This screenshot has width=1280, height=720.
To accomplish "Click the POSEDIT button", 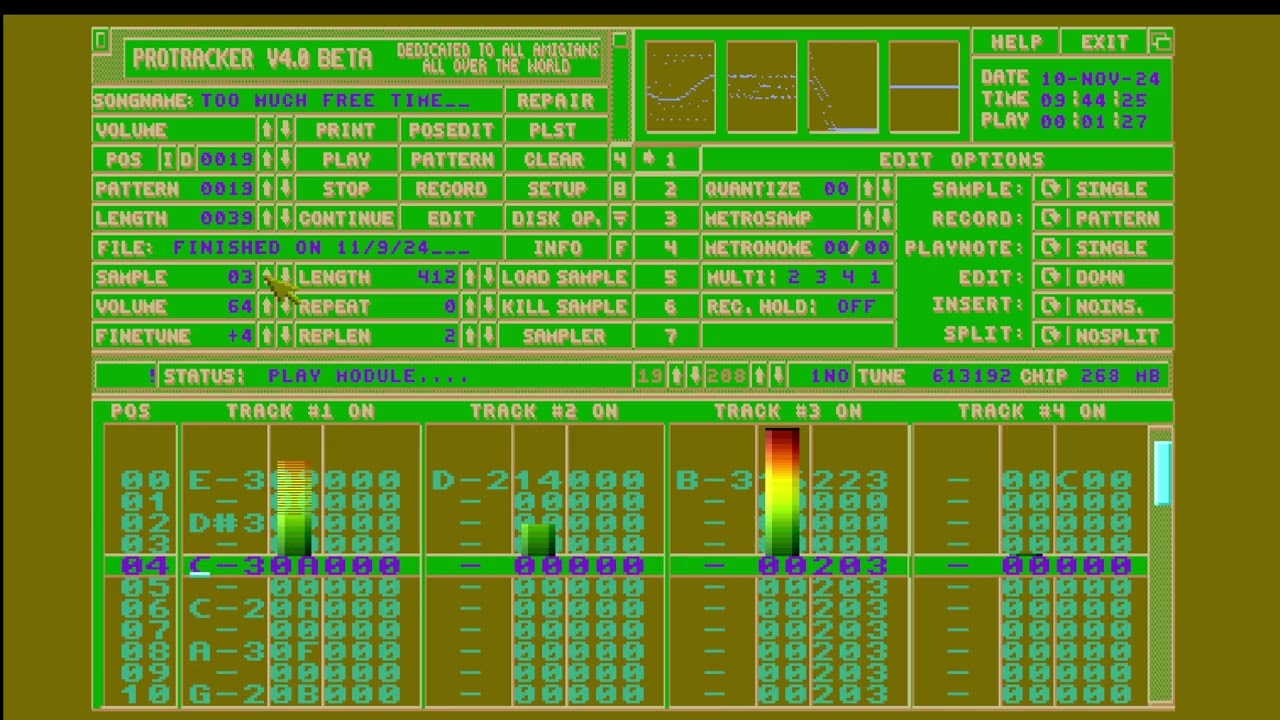I will tap(451, 130).
